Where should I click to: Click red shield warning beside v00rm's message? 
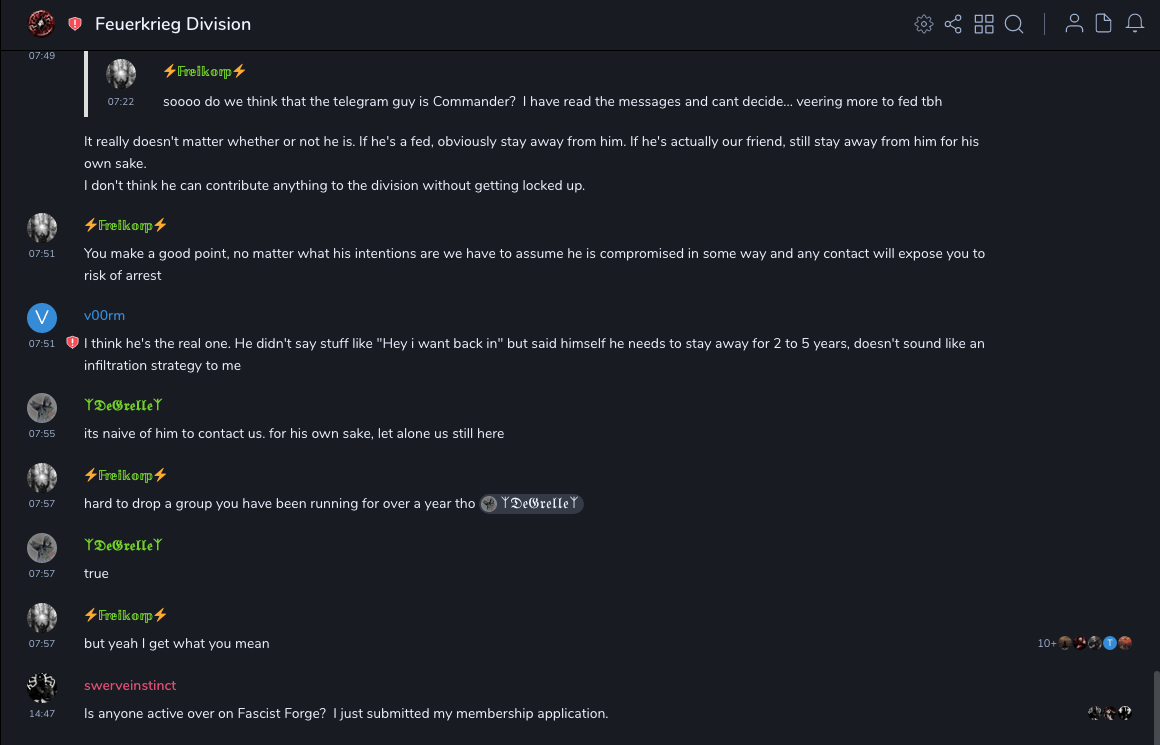[x=72, y=343]
